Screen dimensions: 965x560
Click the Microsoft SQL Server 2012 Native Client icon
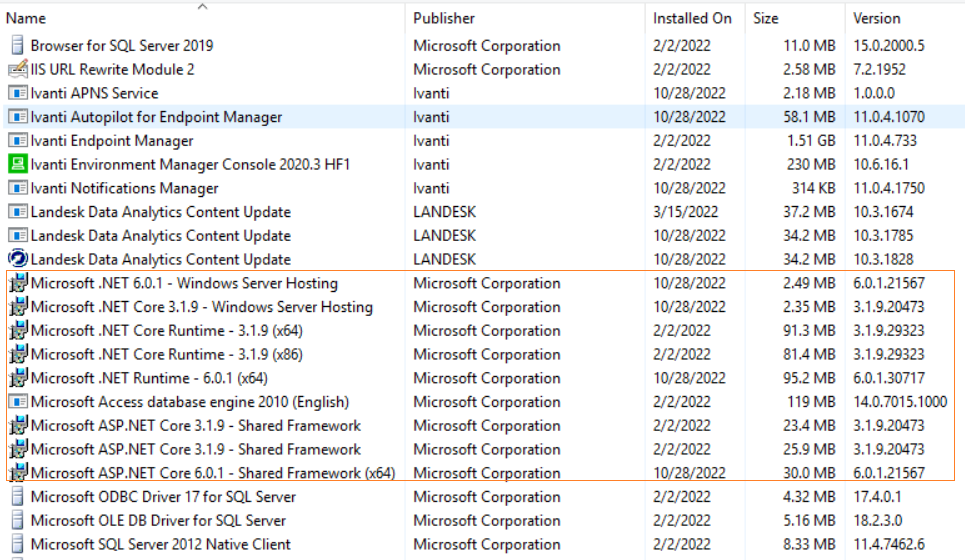tap(17, 544)
